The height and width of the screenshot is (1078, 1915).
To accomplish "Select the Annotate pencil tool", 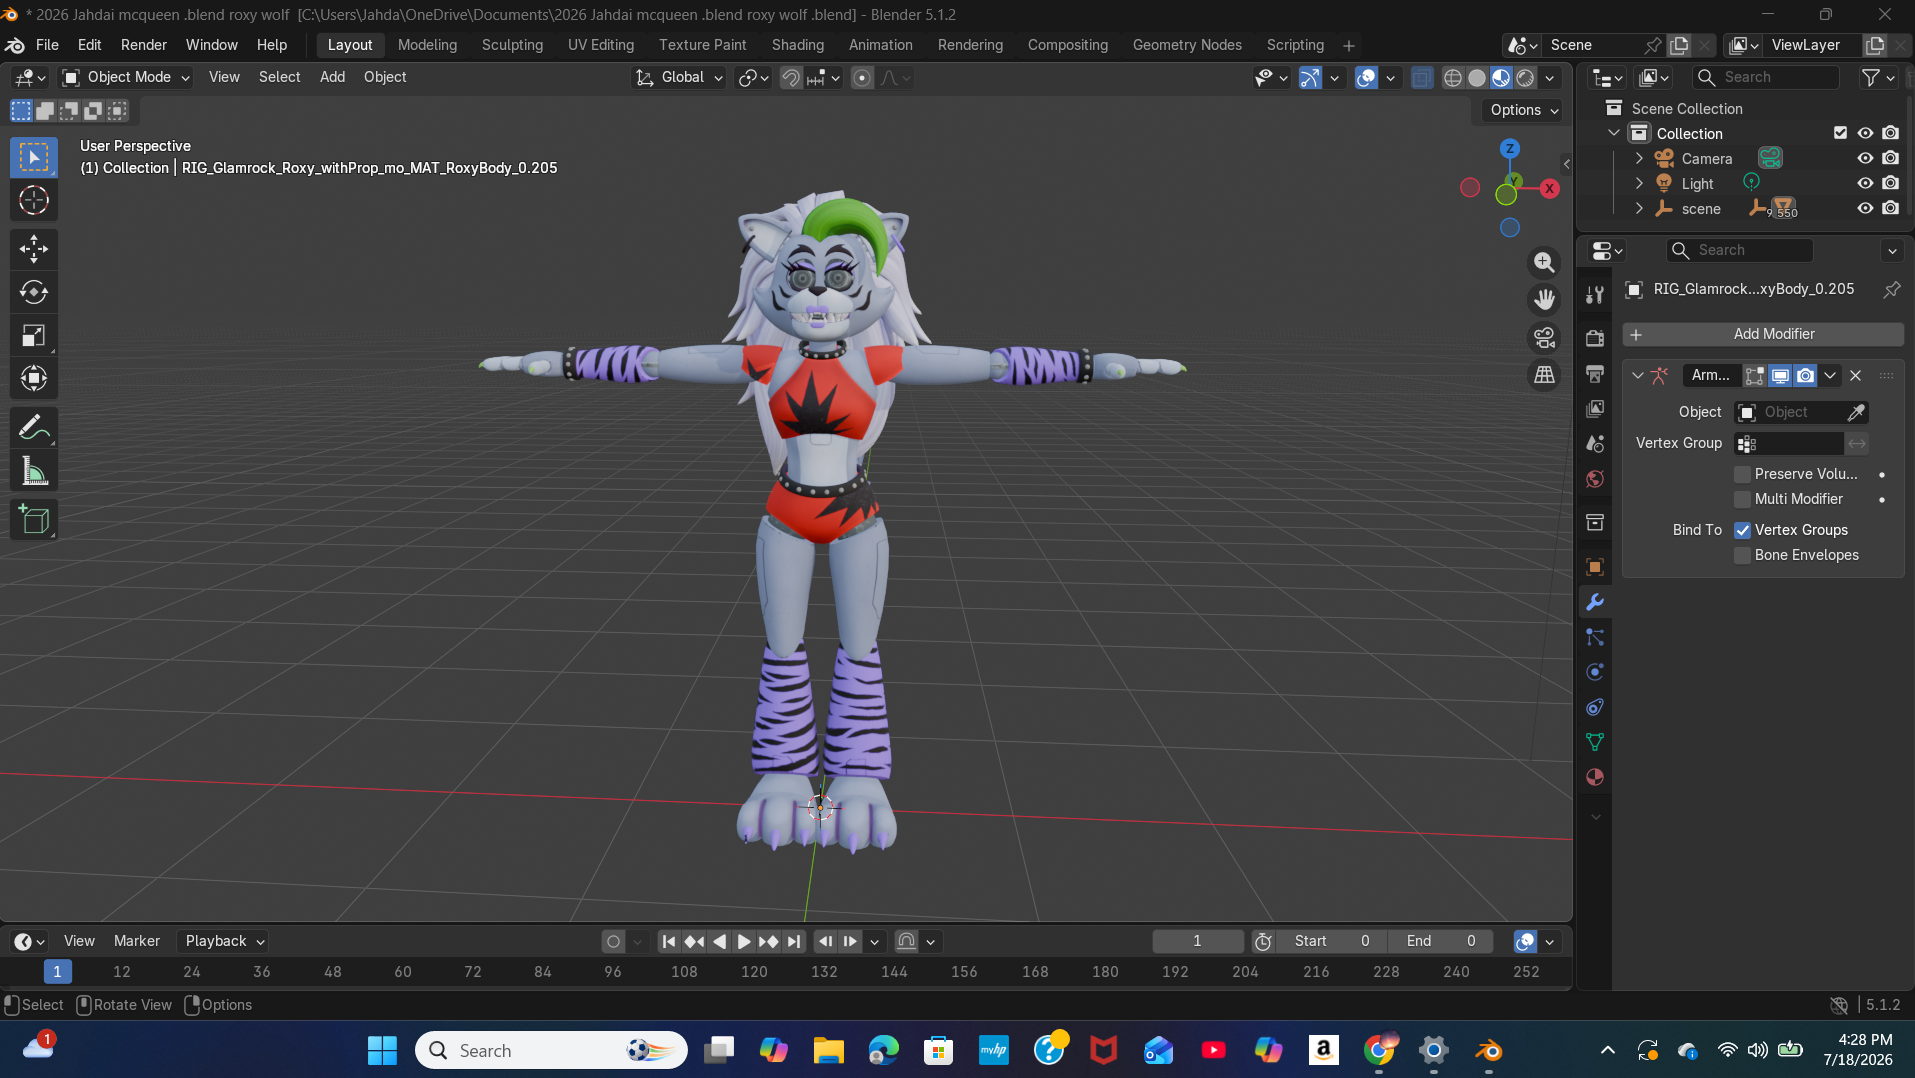I will [x=34, y=427].
